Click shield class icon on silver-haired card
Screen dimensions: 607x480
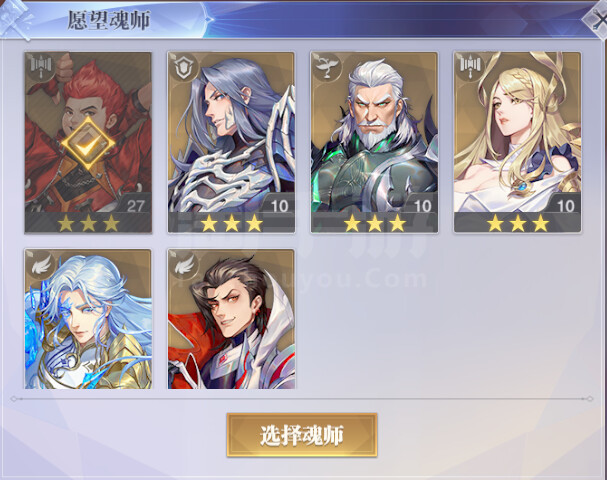pos(184,68)
